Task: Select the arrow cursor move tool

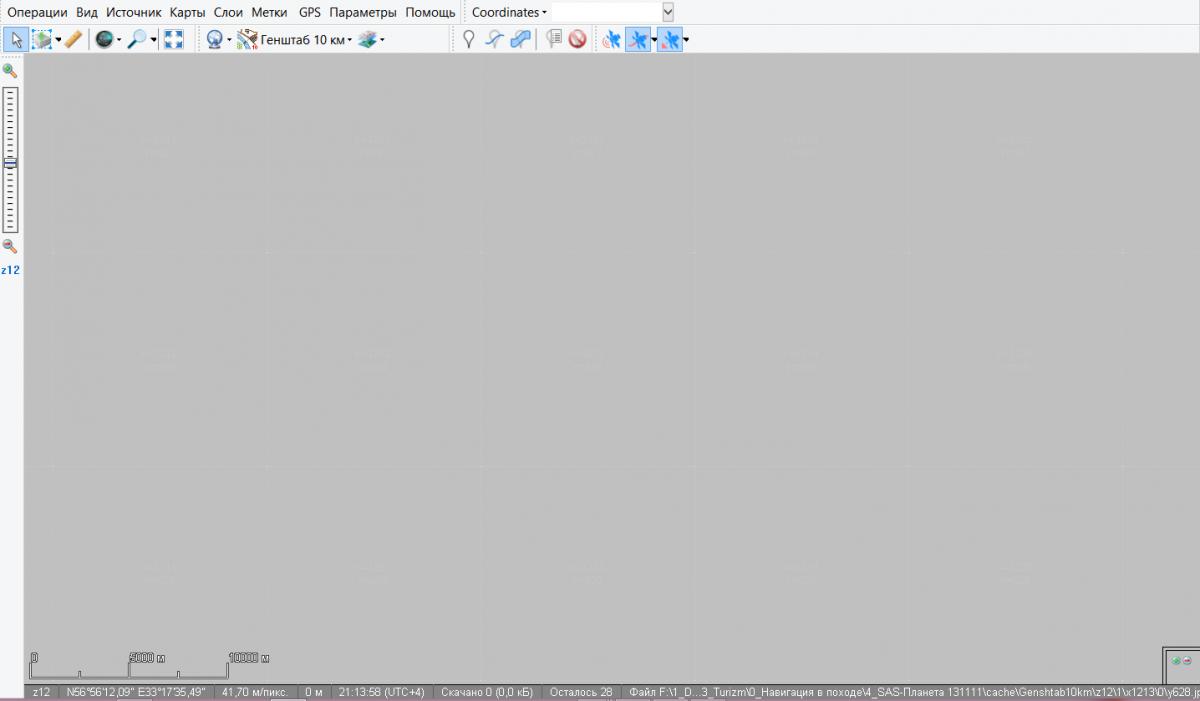Action: 16,40
